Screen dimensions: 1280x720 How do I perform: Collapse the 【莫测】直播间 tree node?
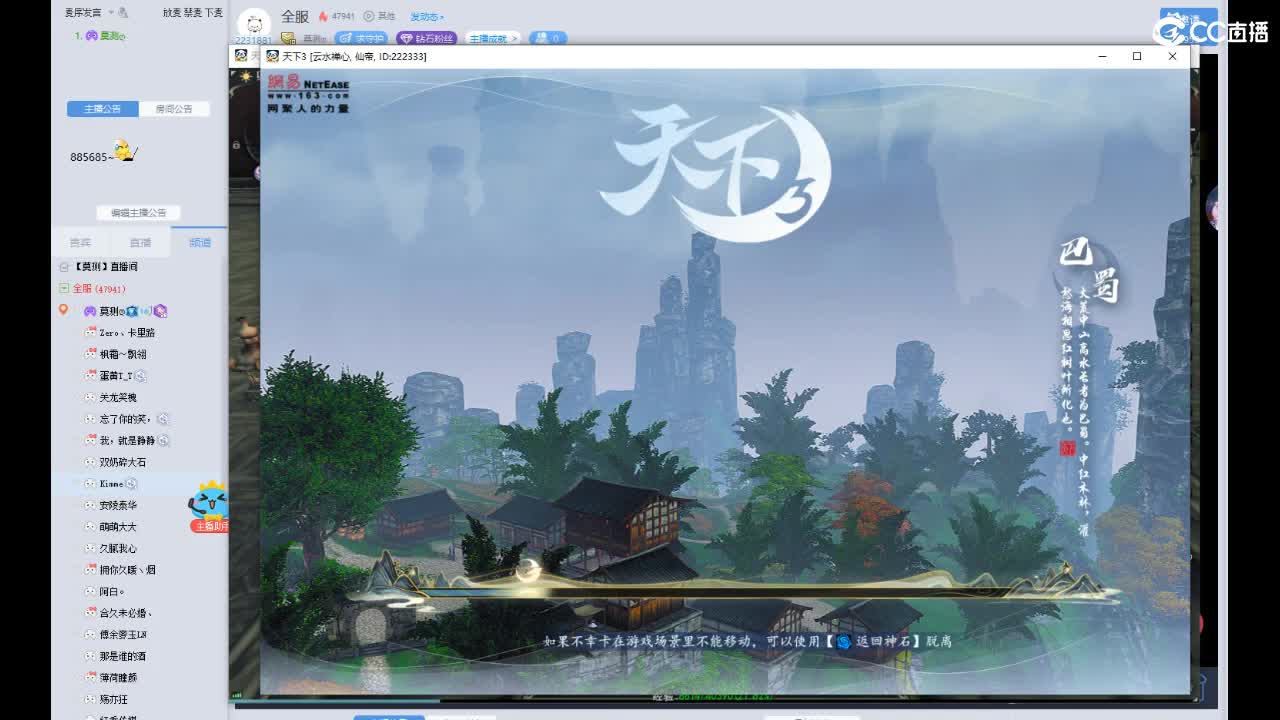(x=64, y=267)
